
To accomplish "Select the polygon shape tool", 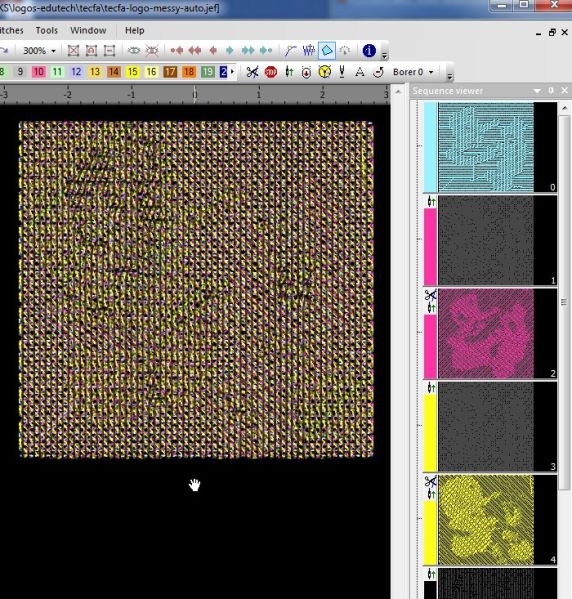I will click(327, 50).
